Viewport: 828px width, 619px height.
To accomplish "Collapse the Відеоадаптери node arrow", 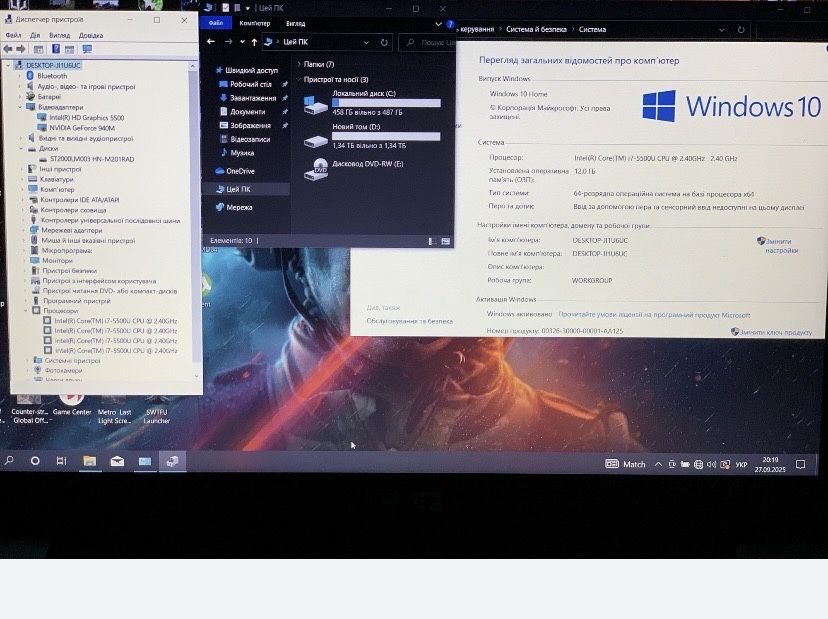I will [x=21, y=107].
